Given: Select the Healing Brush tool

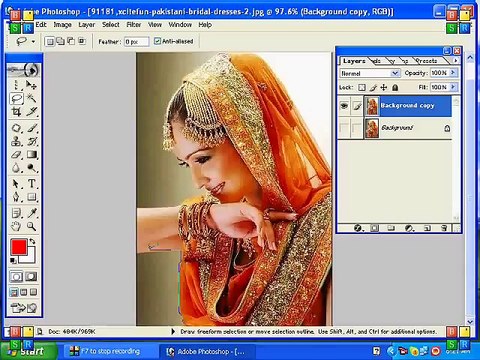Looking at the screenshot, I should 16,128.
